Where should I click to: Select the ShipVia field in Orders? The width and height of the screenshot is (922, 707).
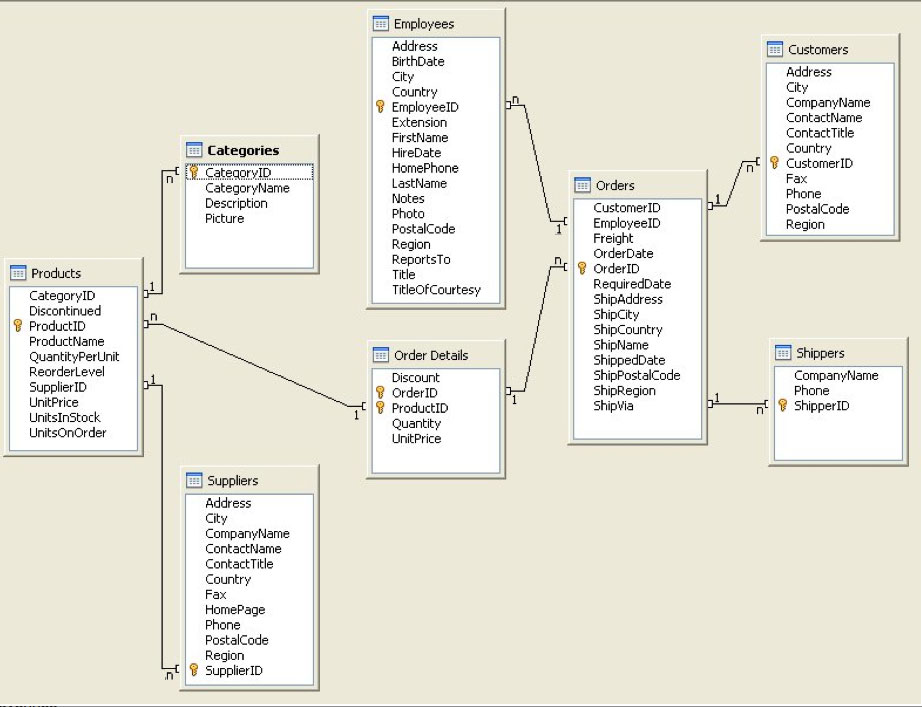(613, 406)
